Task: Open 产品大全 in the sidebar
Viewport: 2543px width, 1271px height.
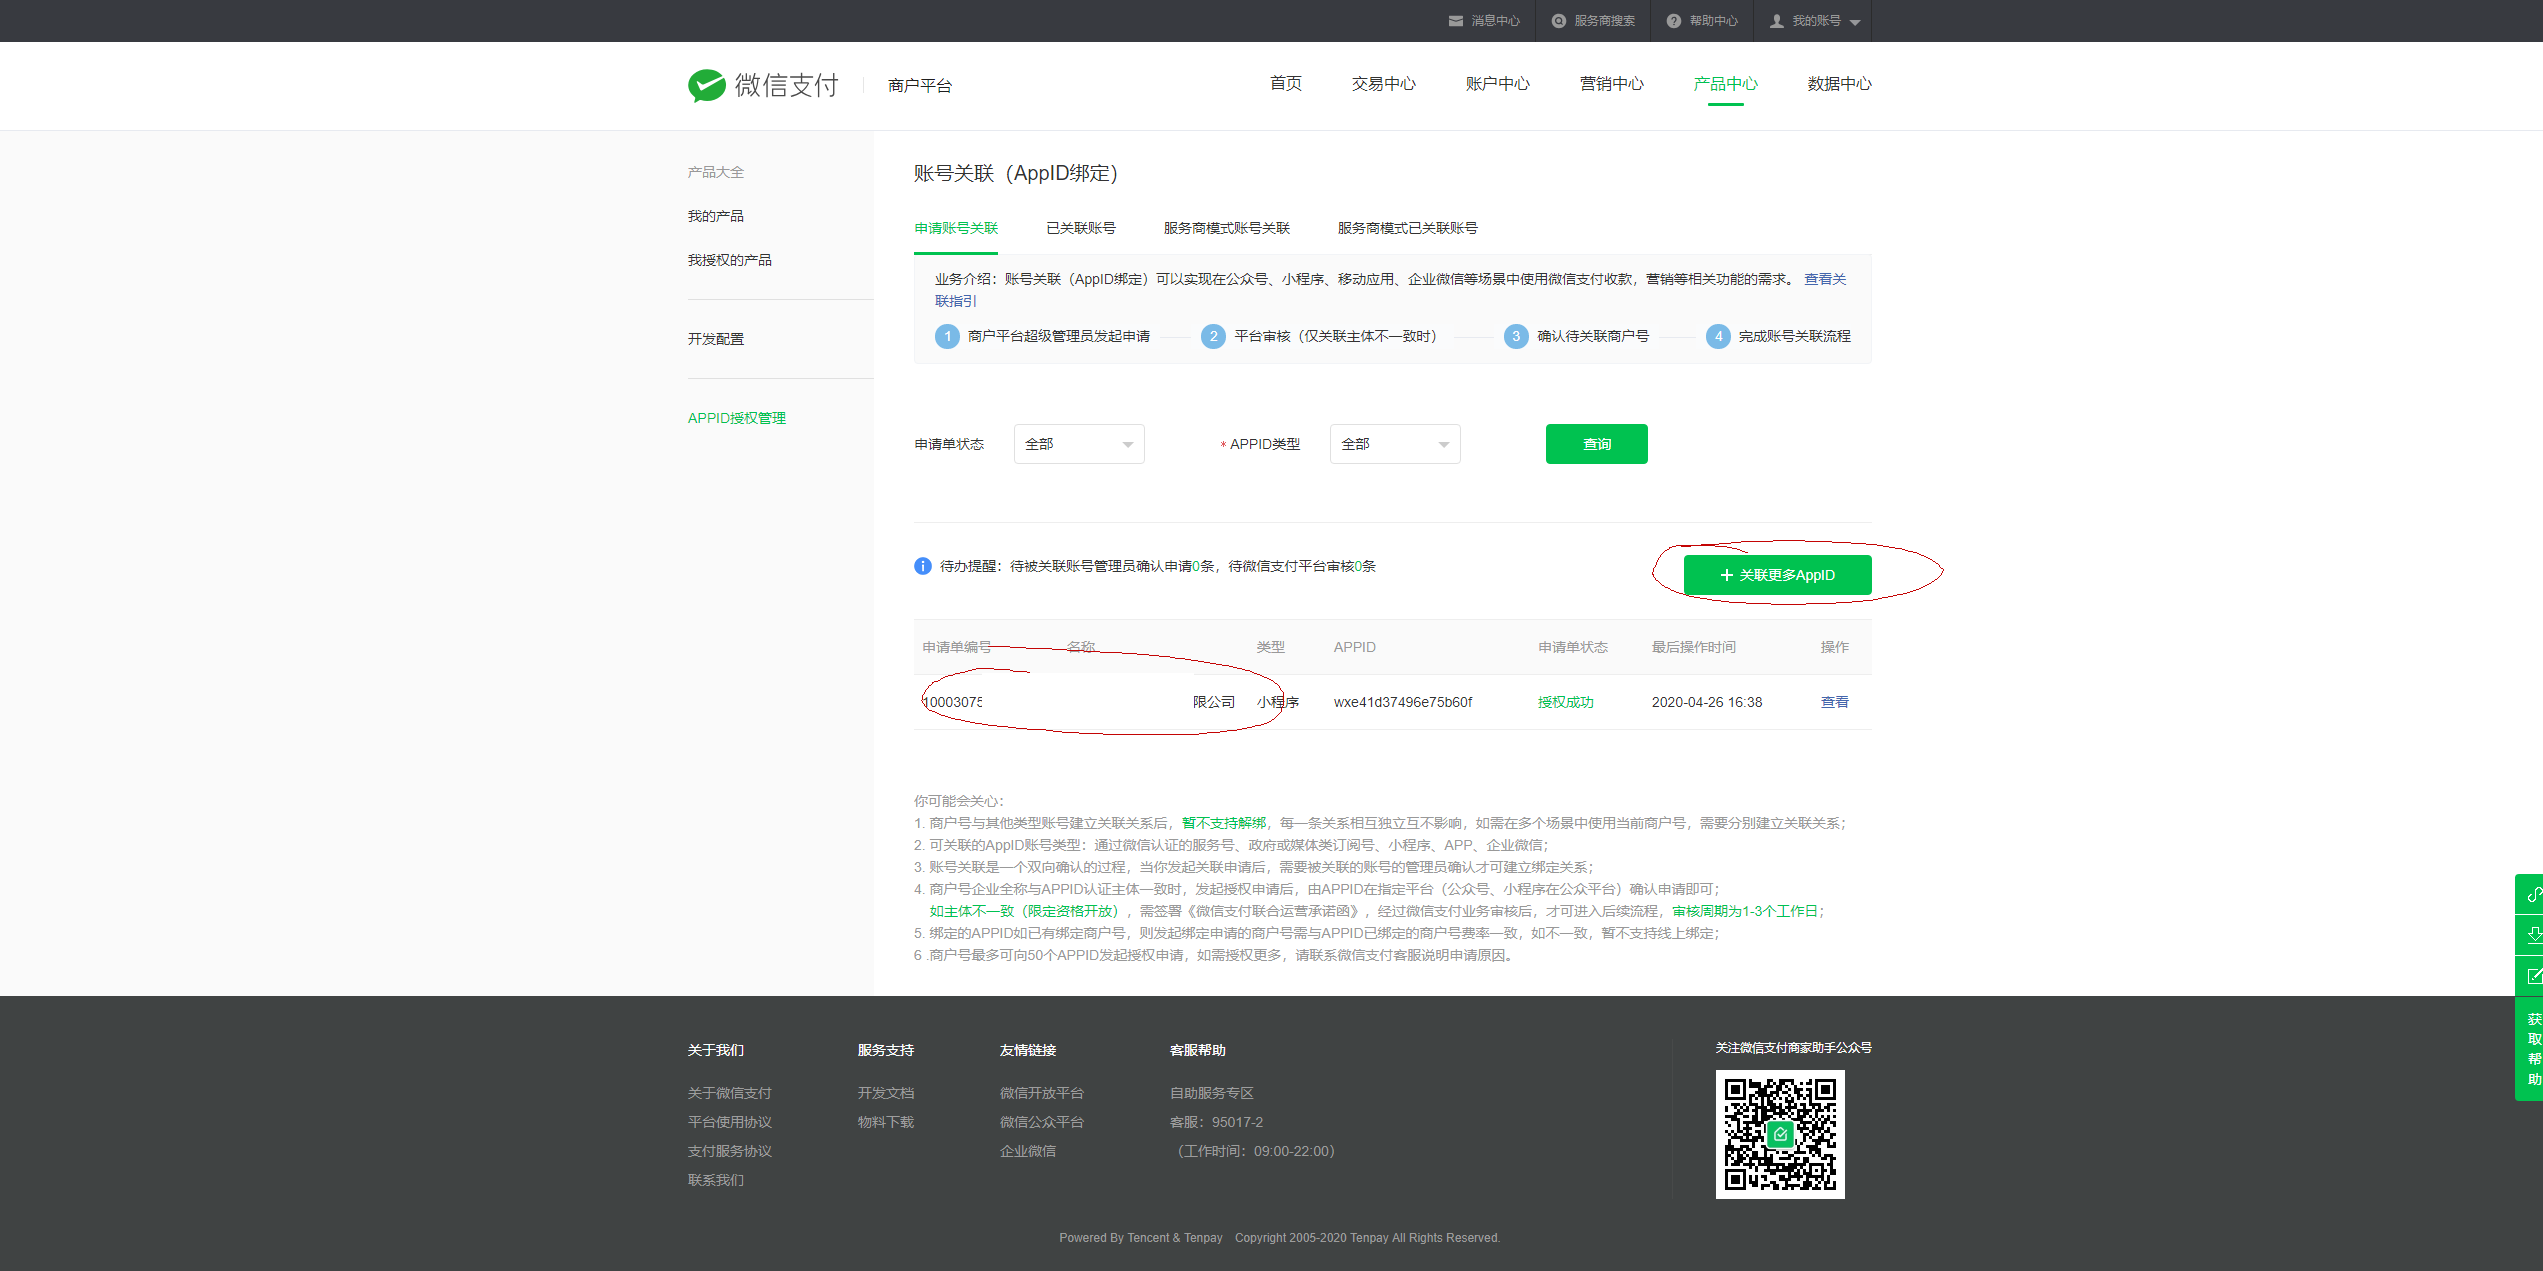Action: [x=716, y=172]
